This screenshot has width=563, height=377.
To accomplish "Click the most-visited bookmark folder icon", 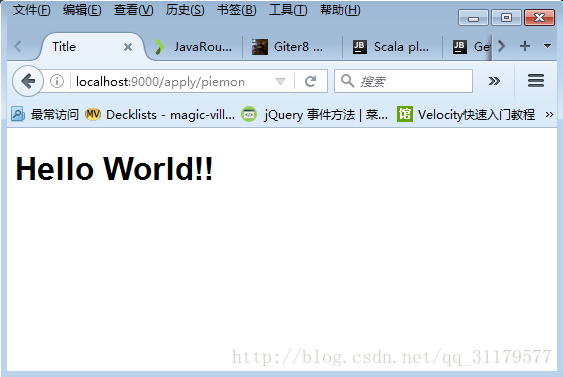I will point(18,114).
